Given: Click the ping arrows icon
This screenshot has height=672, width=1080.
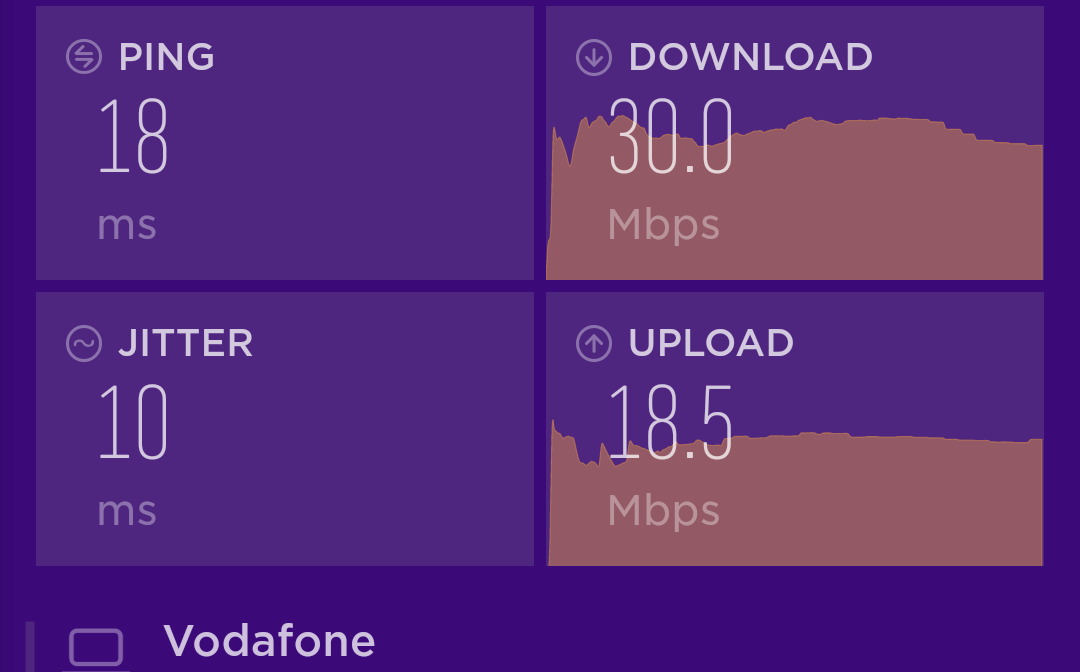Looking at the screenshot, I should point(84,56).
